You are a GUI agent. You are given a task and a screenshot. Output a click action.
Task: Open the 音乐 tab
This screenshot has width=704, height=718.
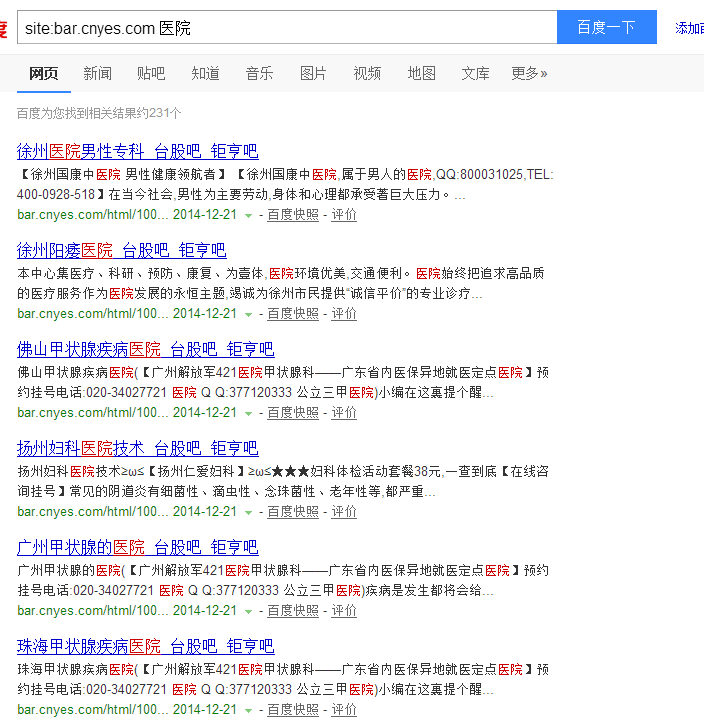click(x=259, y=73)
